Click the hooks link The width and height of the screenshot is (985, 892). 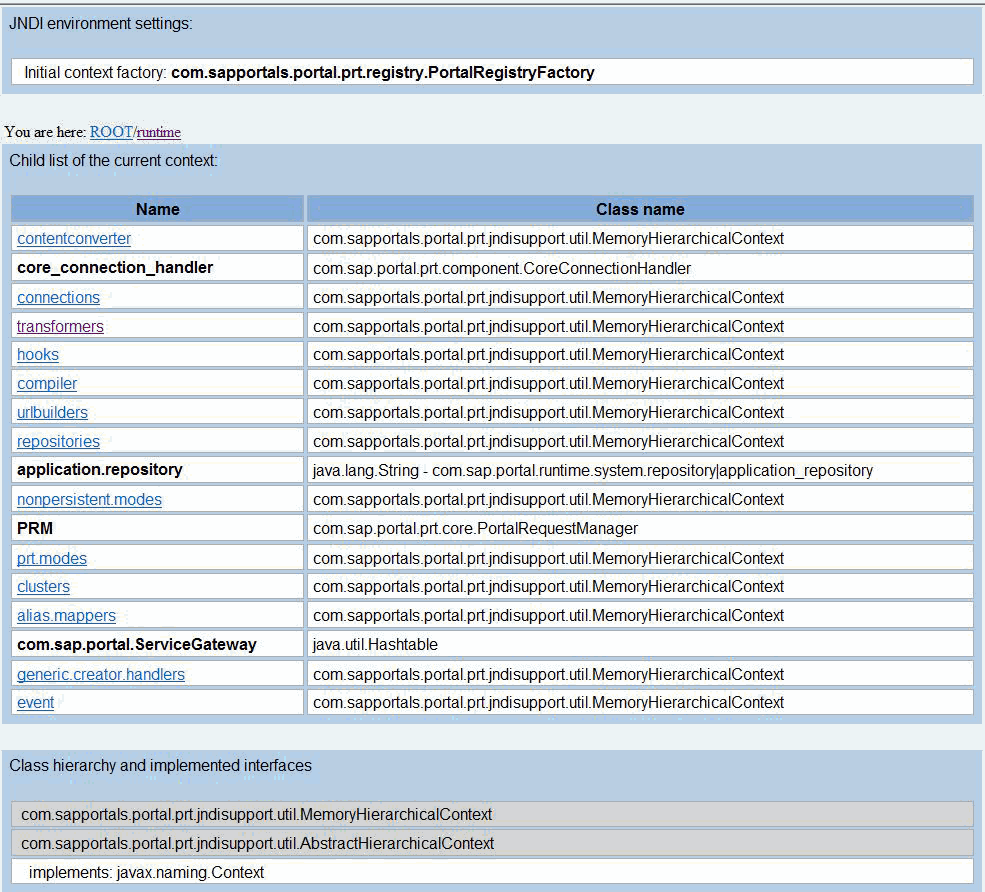click(38, 355)
